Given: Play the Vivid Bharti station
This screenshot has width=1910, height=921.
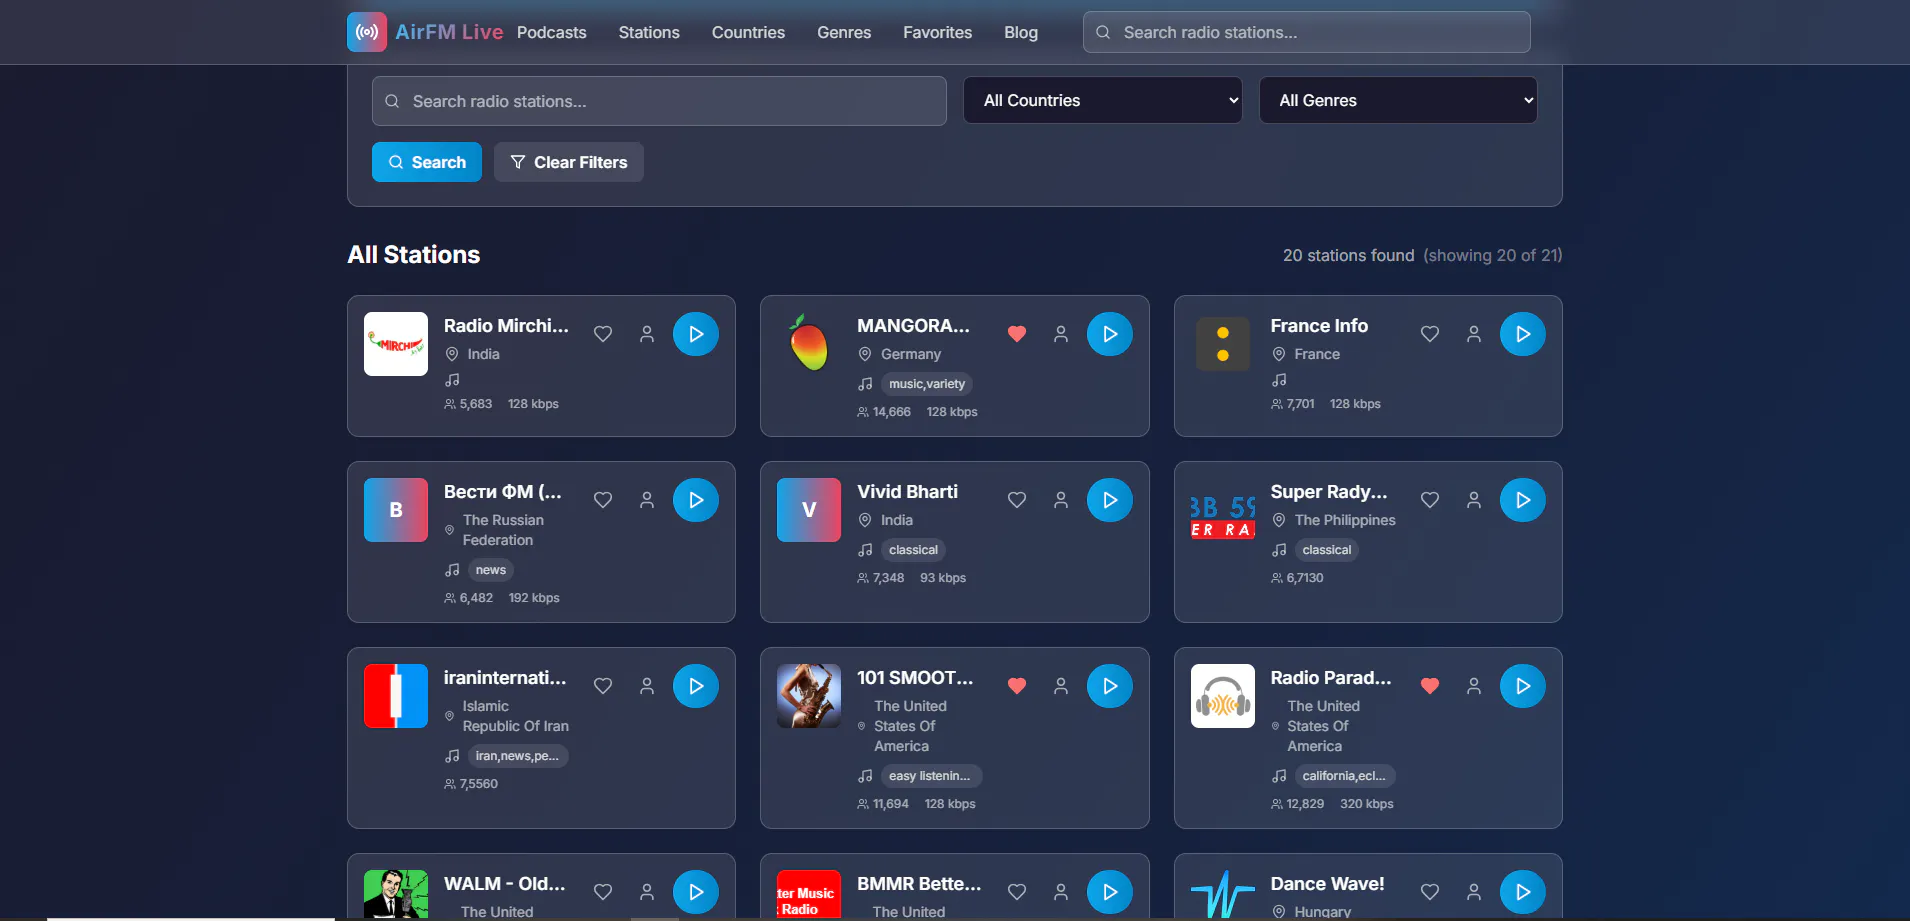Looking at the screenshot, I should click(1110, 500).
